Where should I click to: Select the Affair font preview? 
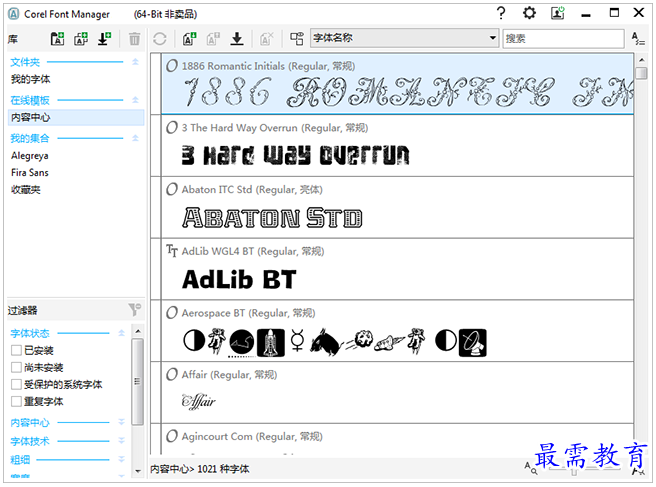pos(199,401)
